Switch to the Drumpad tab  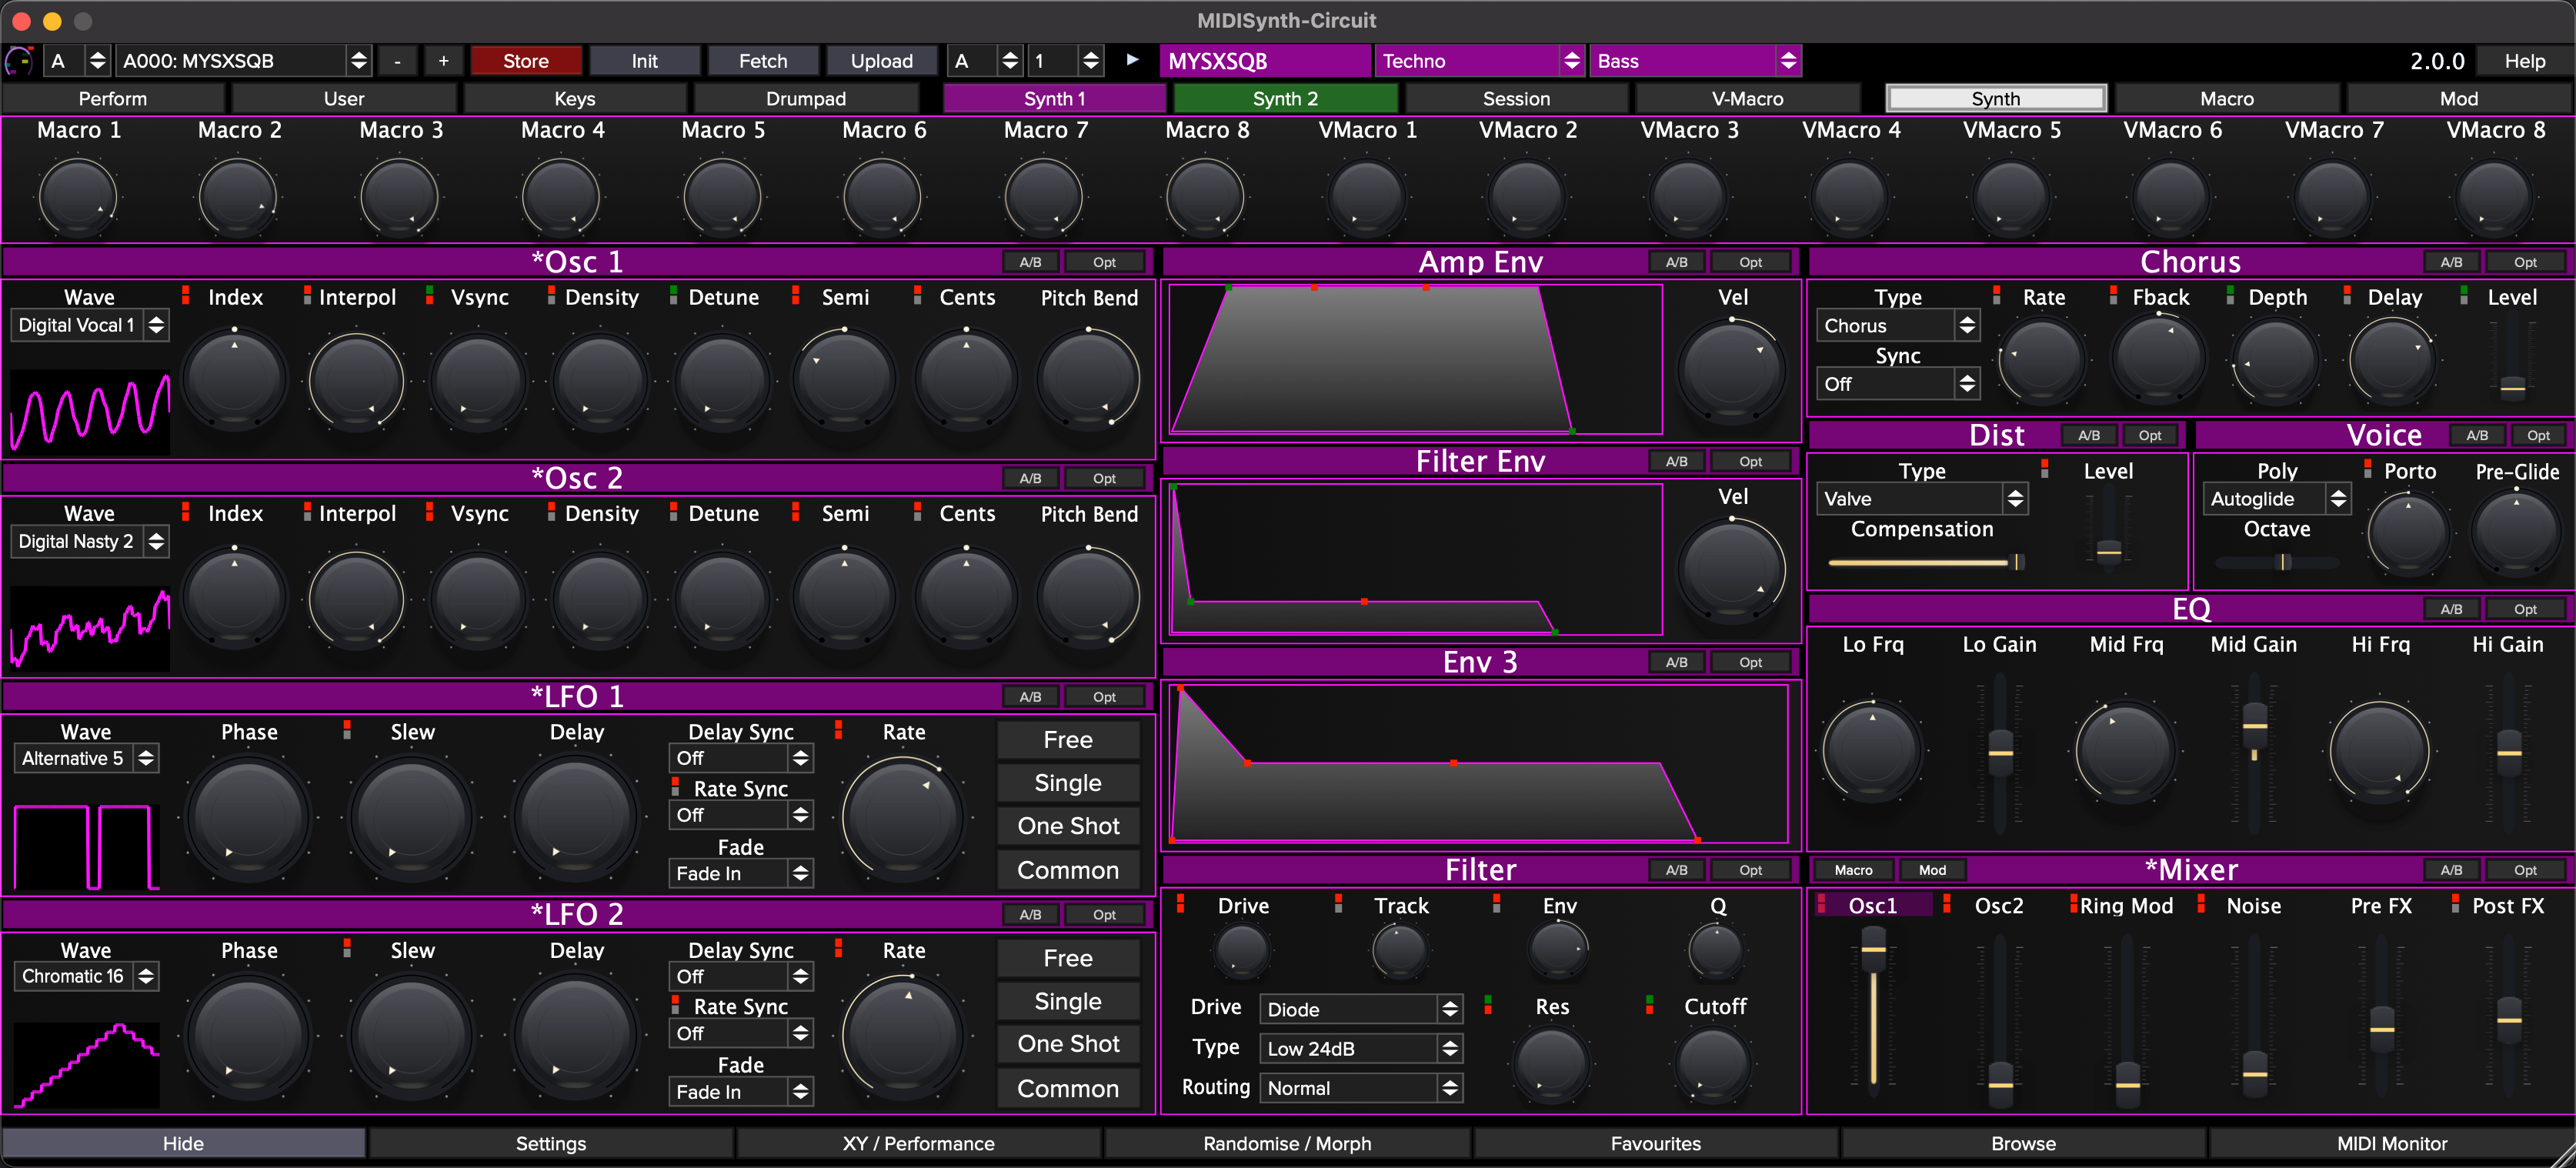(x=805, y=98)
